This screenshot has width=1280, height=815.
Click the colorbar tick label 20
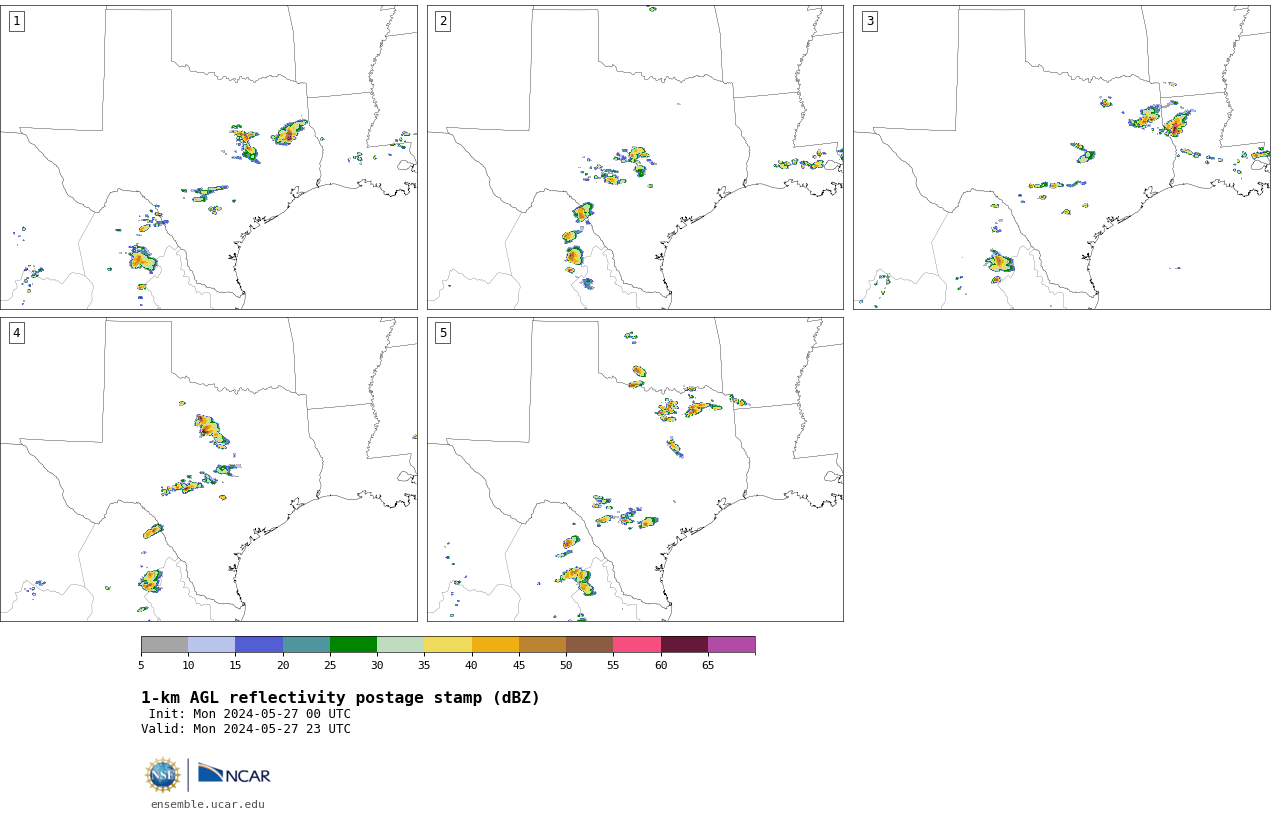pyautogui.click(x=283, y=665)
